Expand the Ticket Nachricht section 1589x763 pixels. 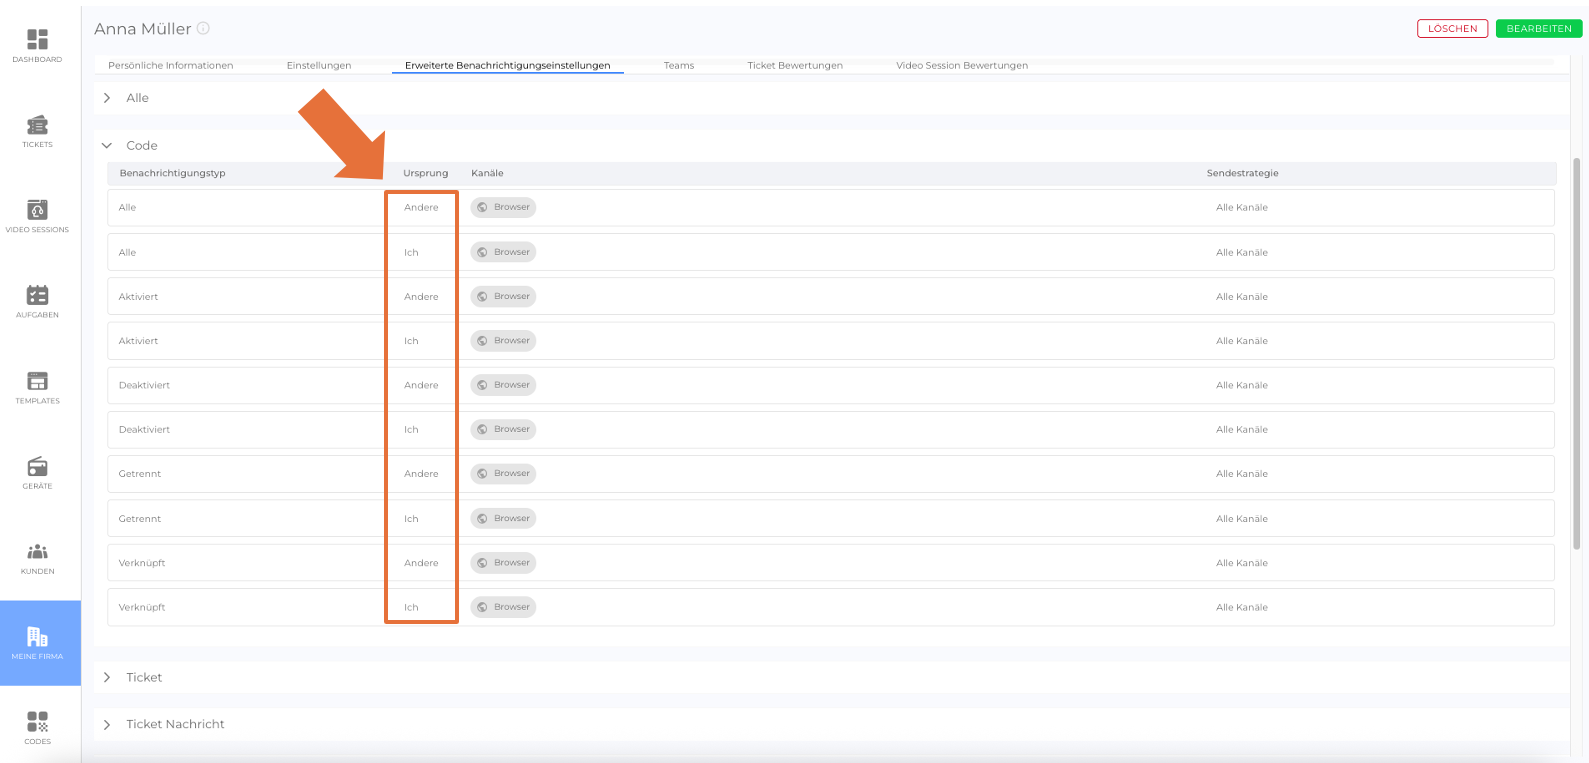[x=107, y=725]
